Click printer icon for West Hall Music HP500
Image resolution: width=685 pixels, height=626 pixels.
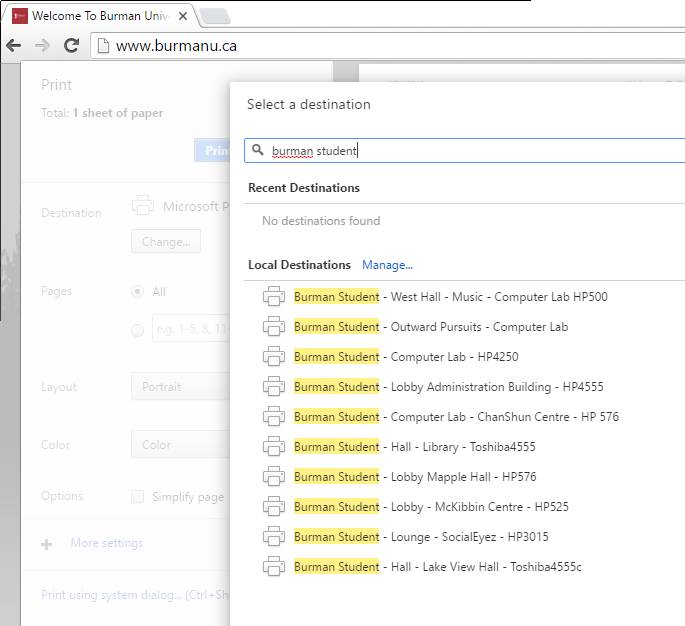point(274,297)
